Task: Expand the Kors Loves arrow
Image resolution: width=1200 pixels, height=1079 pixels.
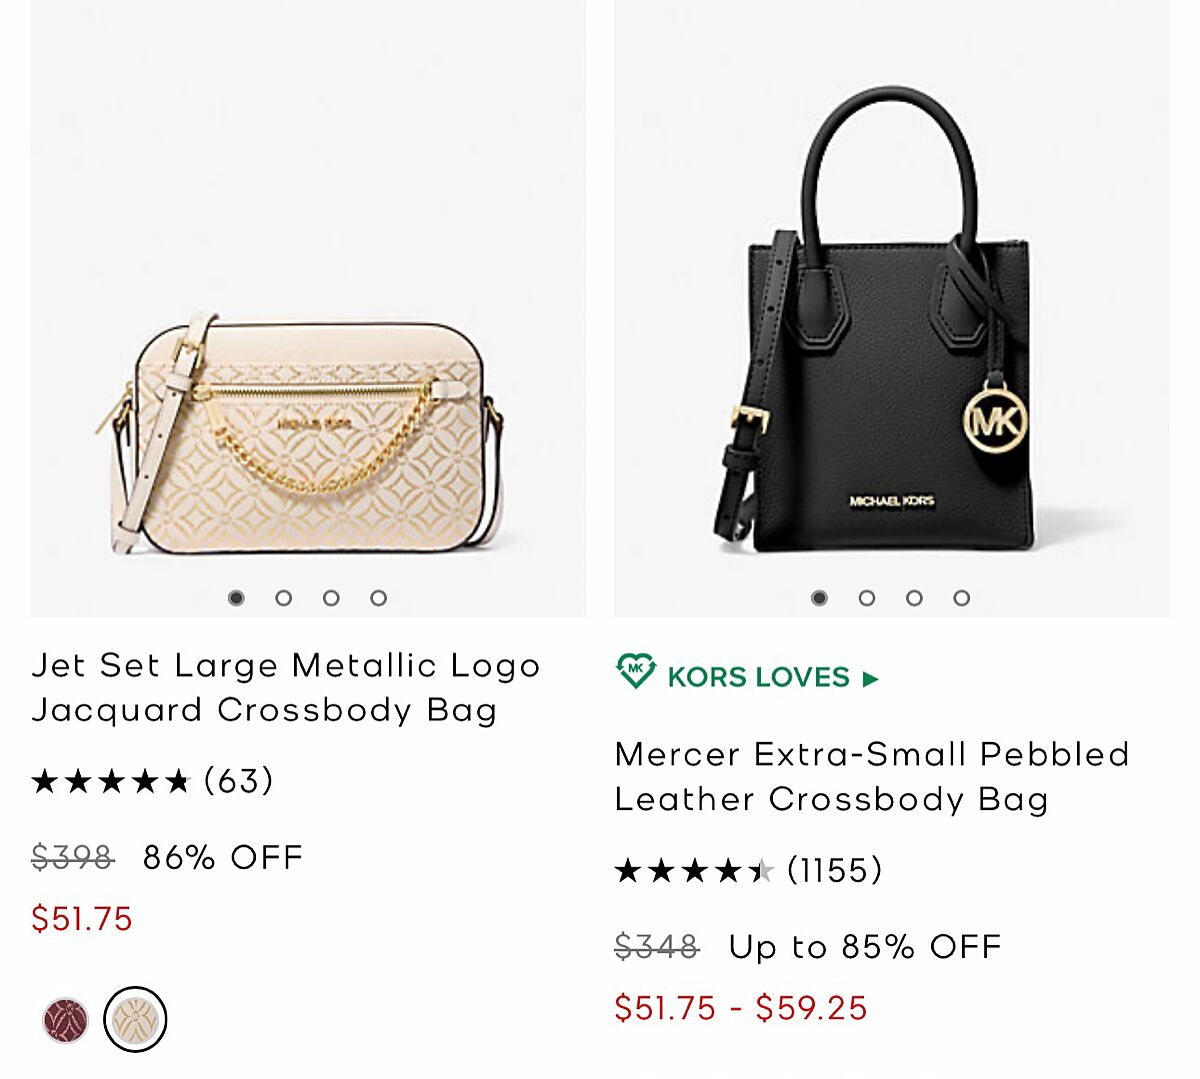Action: click(x=871, y=679)
